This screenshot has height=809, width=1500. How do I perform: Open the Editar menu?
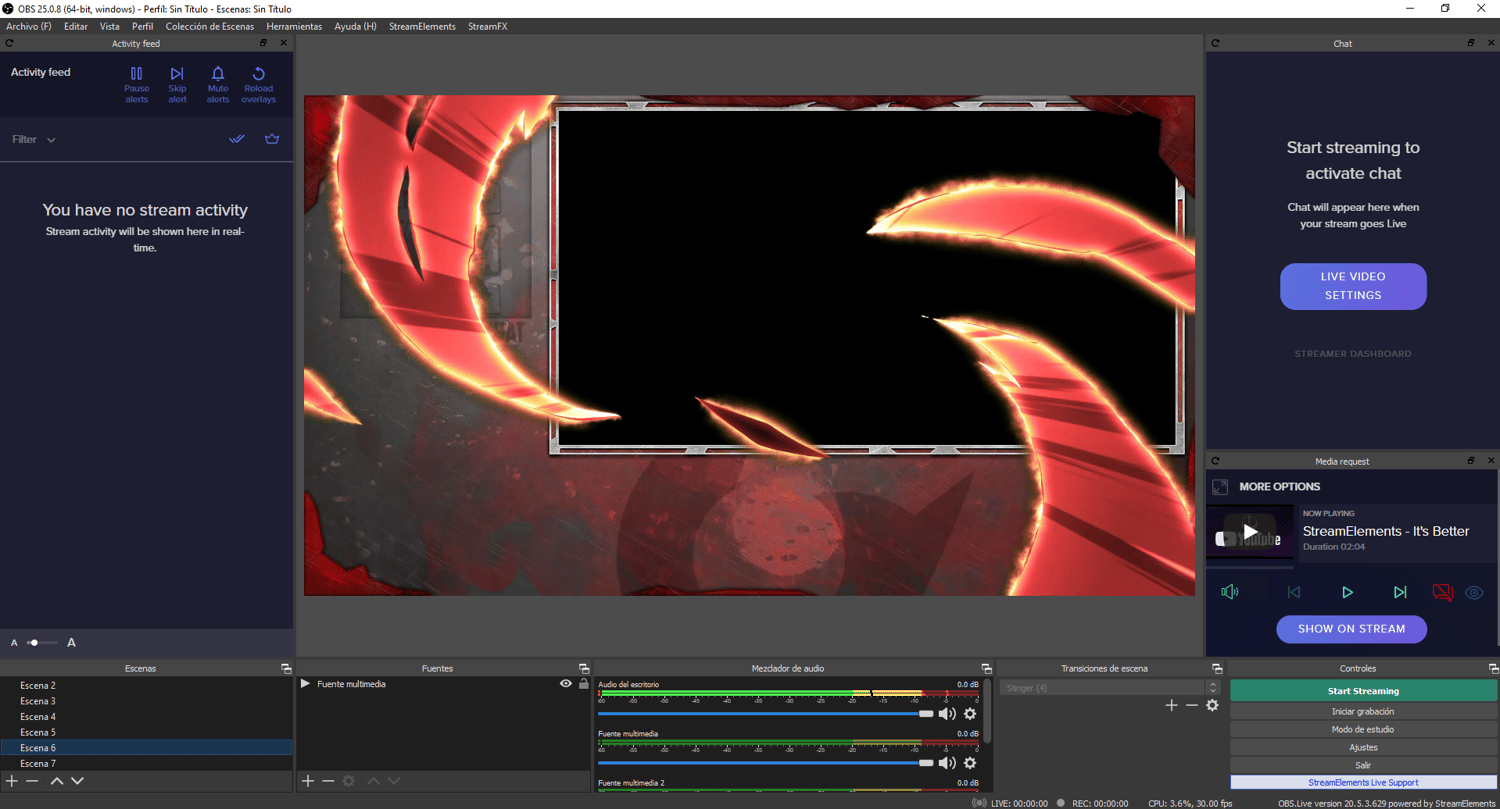[76, 26]
